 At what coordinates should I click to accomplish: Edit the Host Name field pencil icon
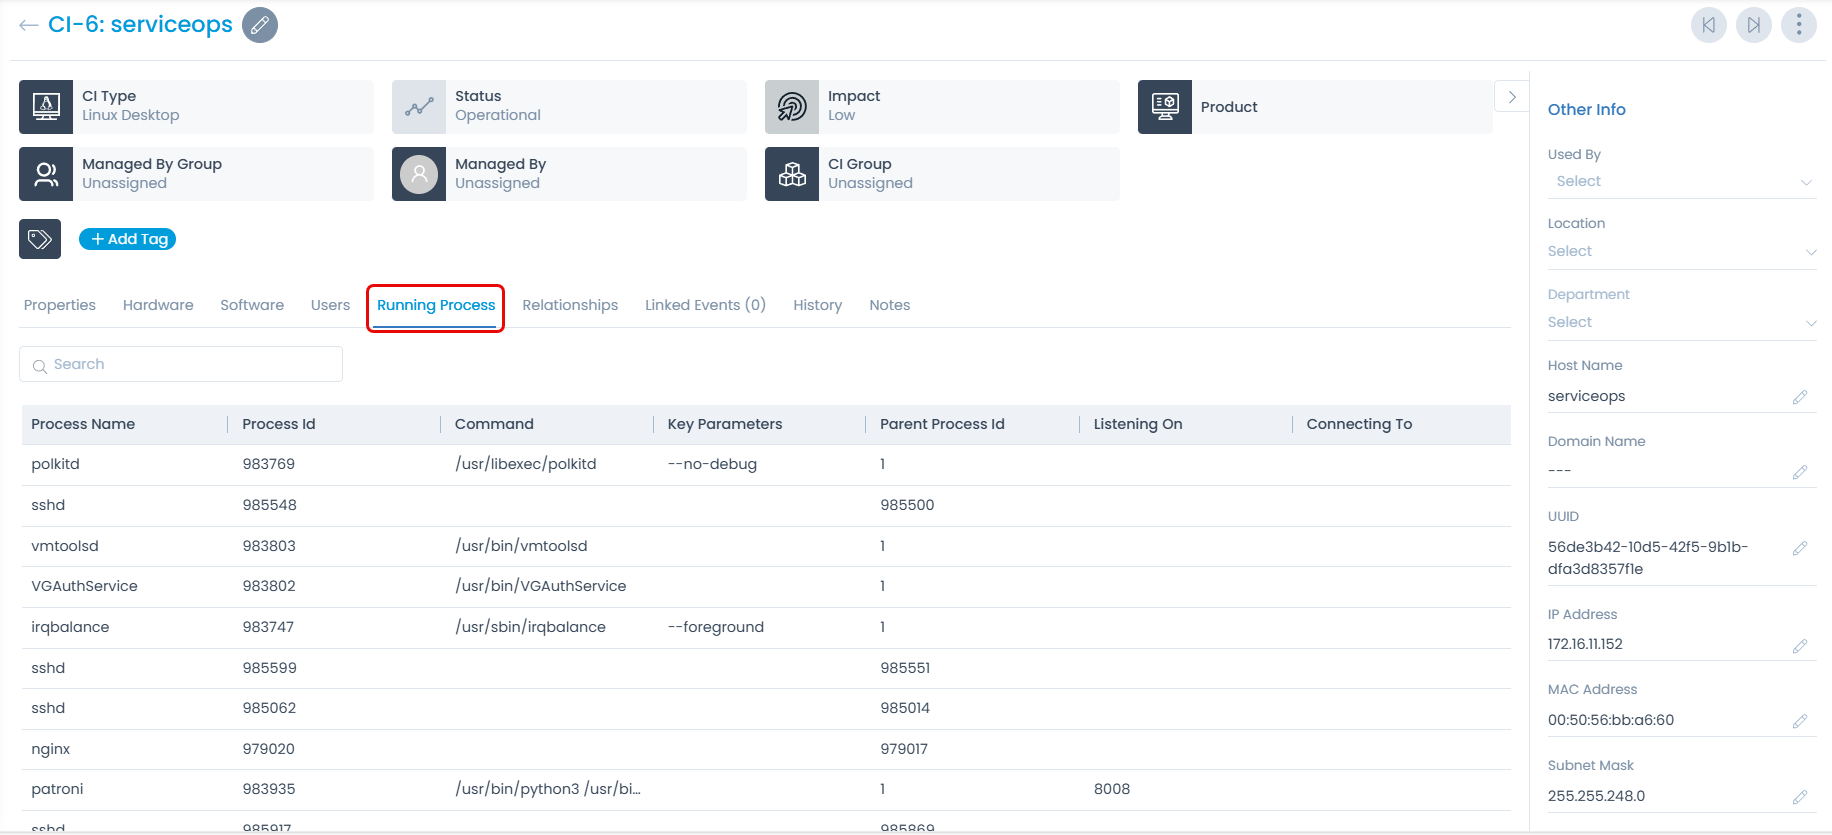[1799, 397]
